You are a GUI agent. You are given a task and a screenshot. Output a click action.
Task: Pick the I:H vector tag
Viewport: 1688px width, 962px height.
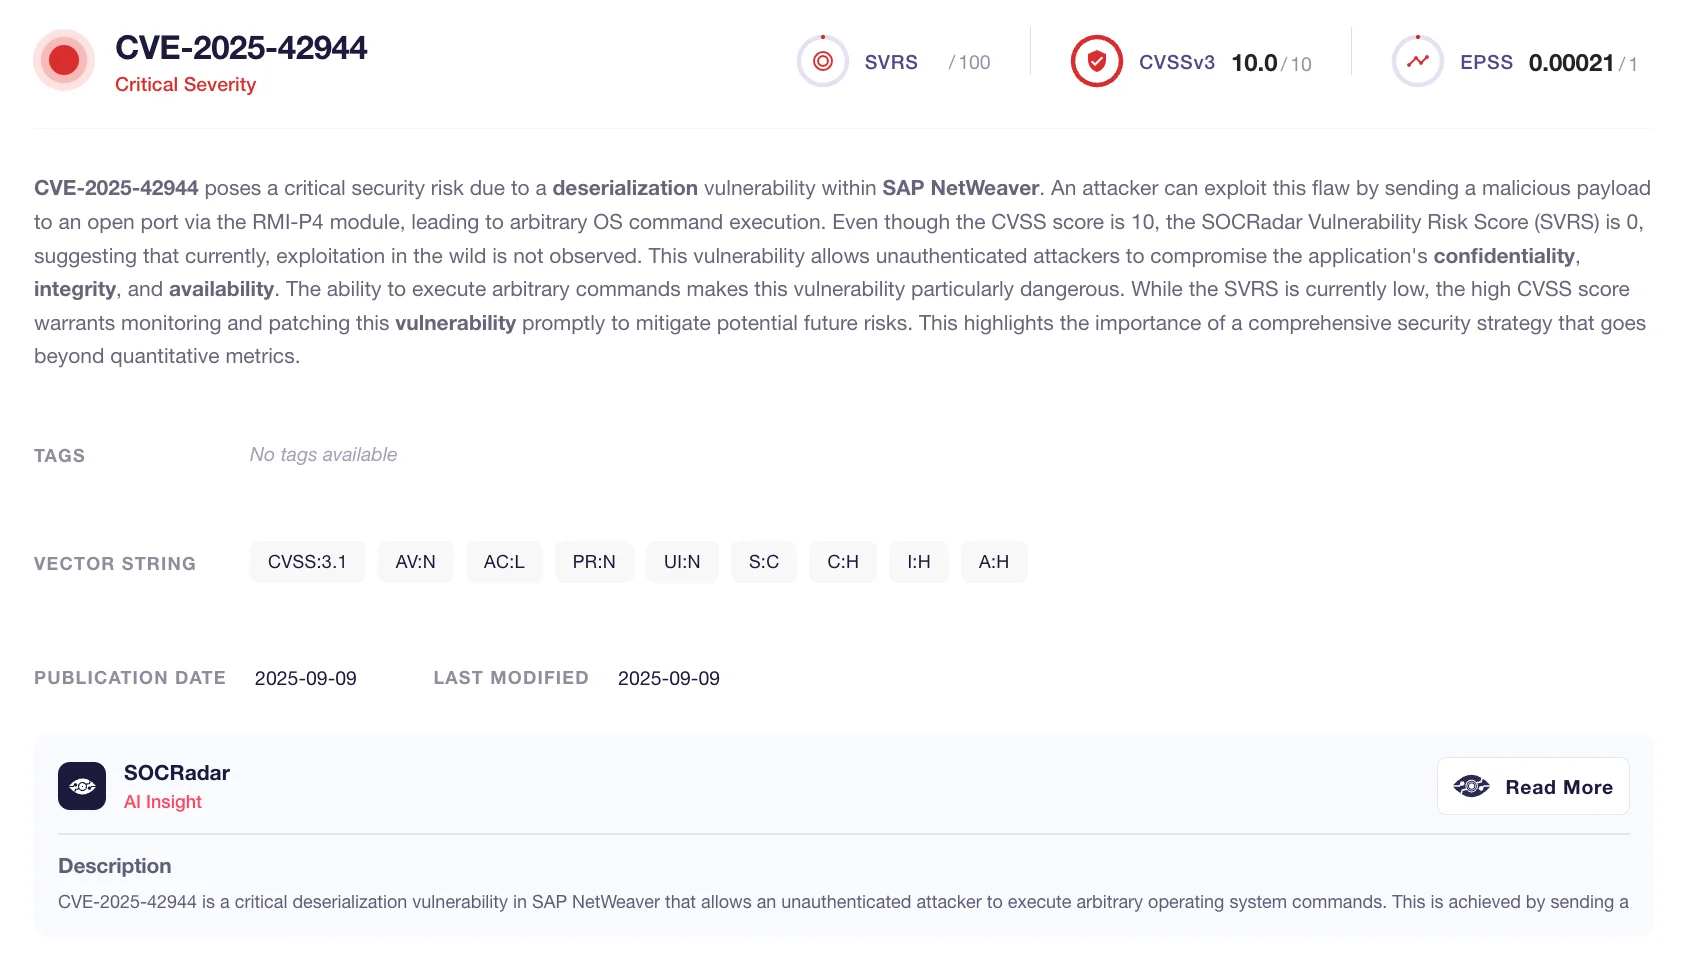click(919, 562)
